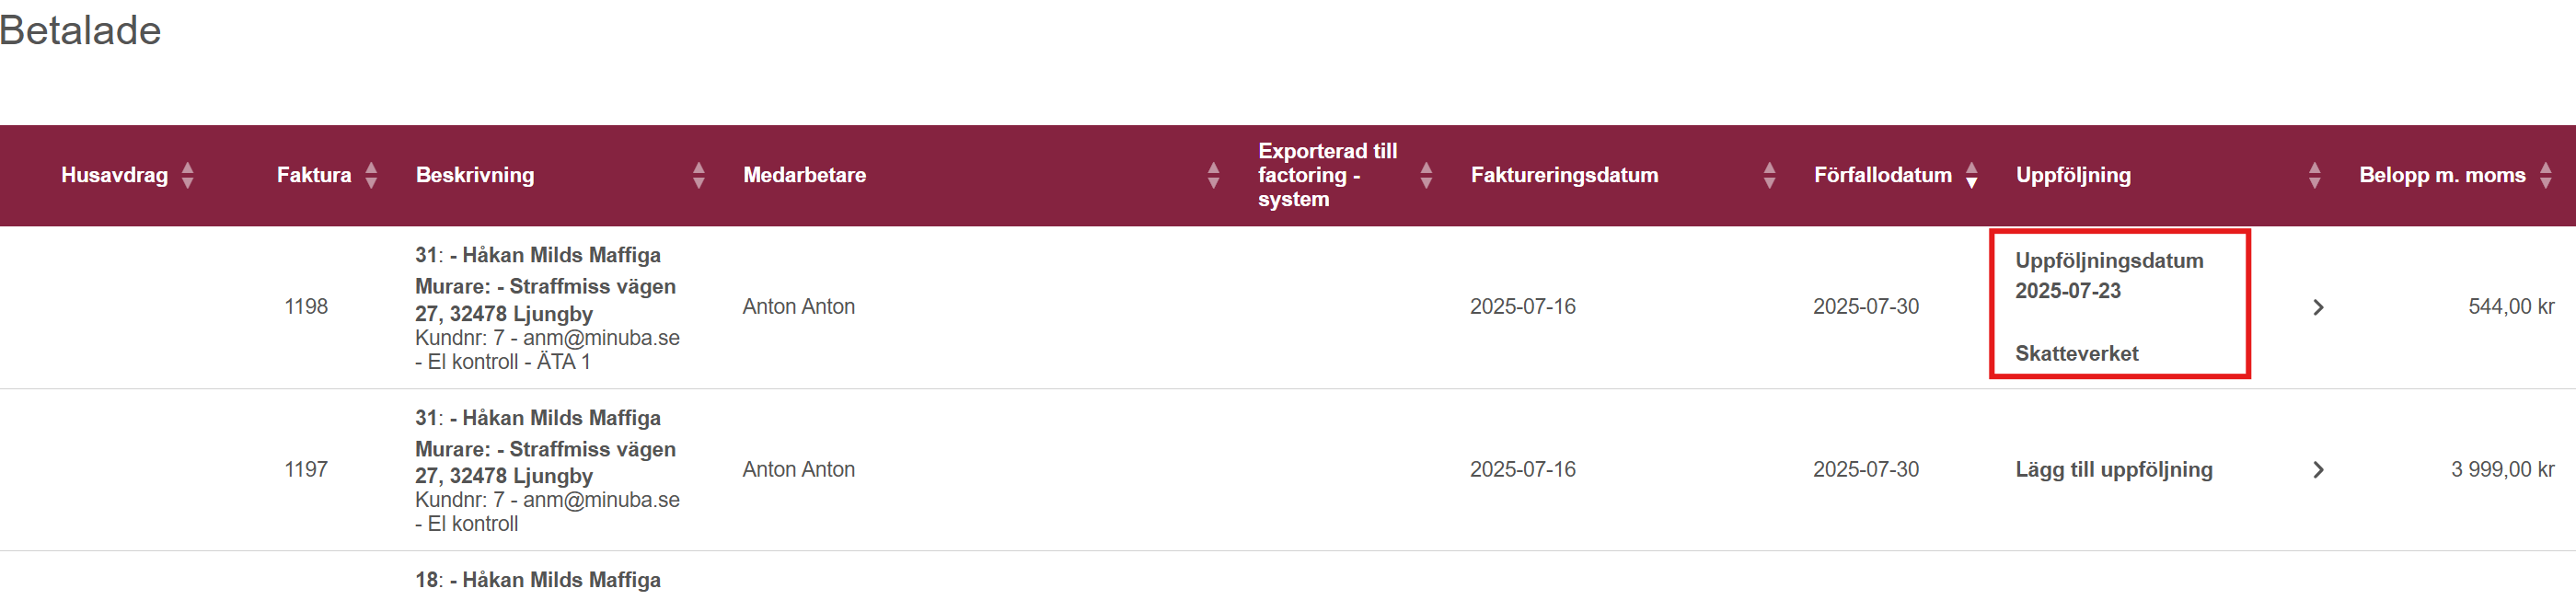Open invoice number 1197
Screen dimensions: 2576x600
coord(306,470)
